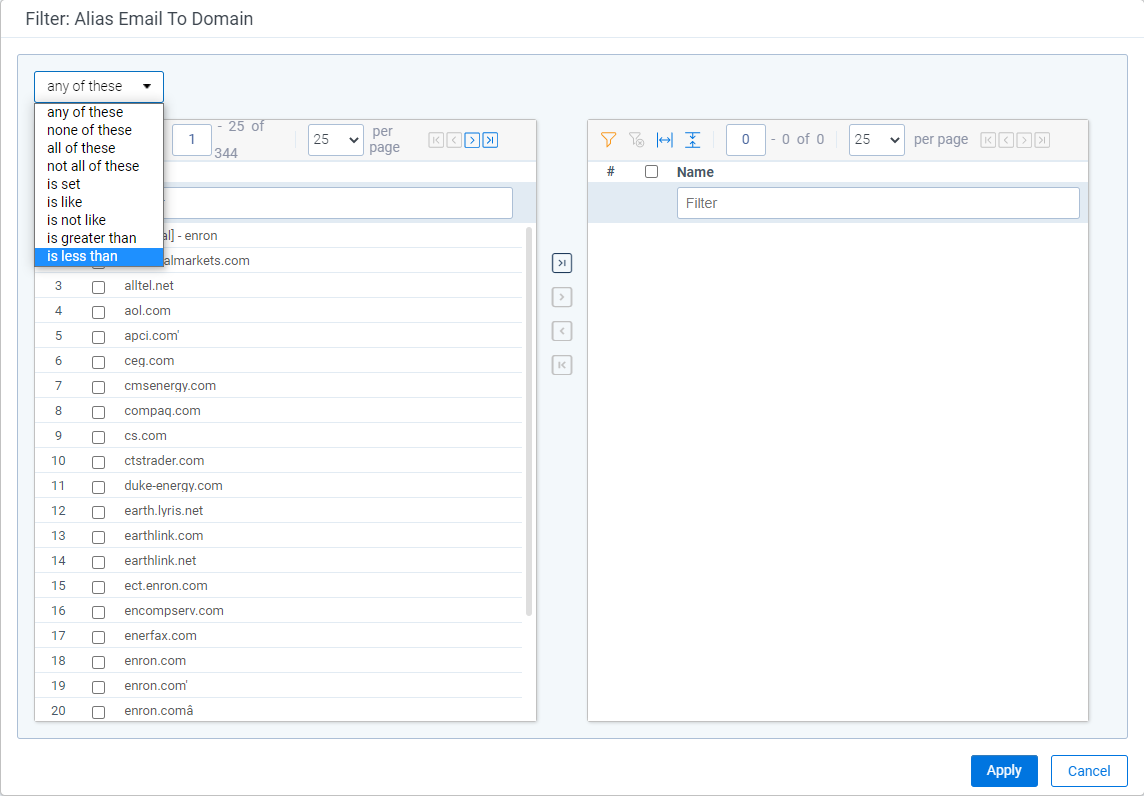
Task: Click the encompserv.com row text
Action: click(x=174, y=611)
